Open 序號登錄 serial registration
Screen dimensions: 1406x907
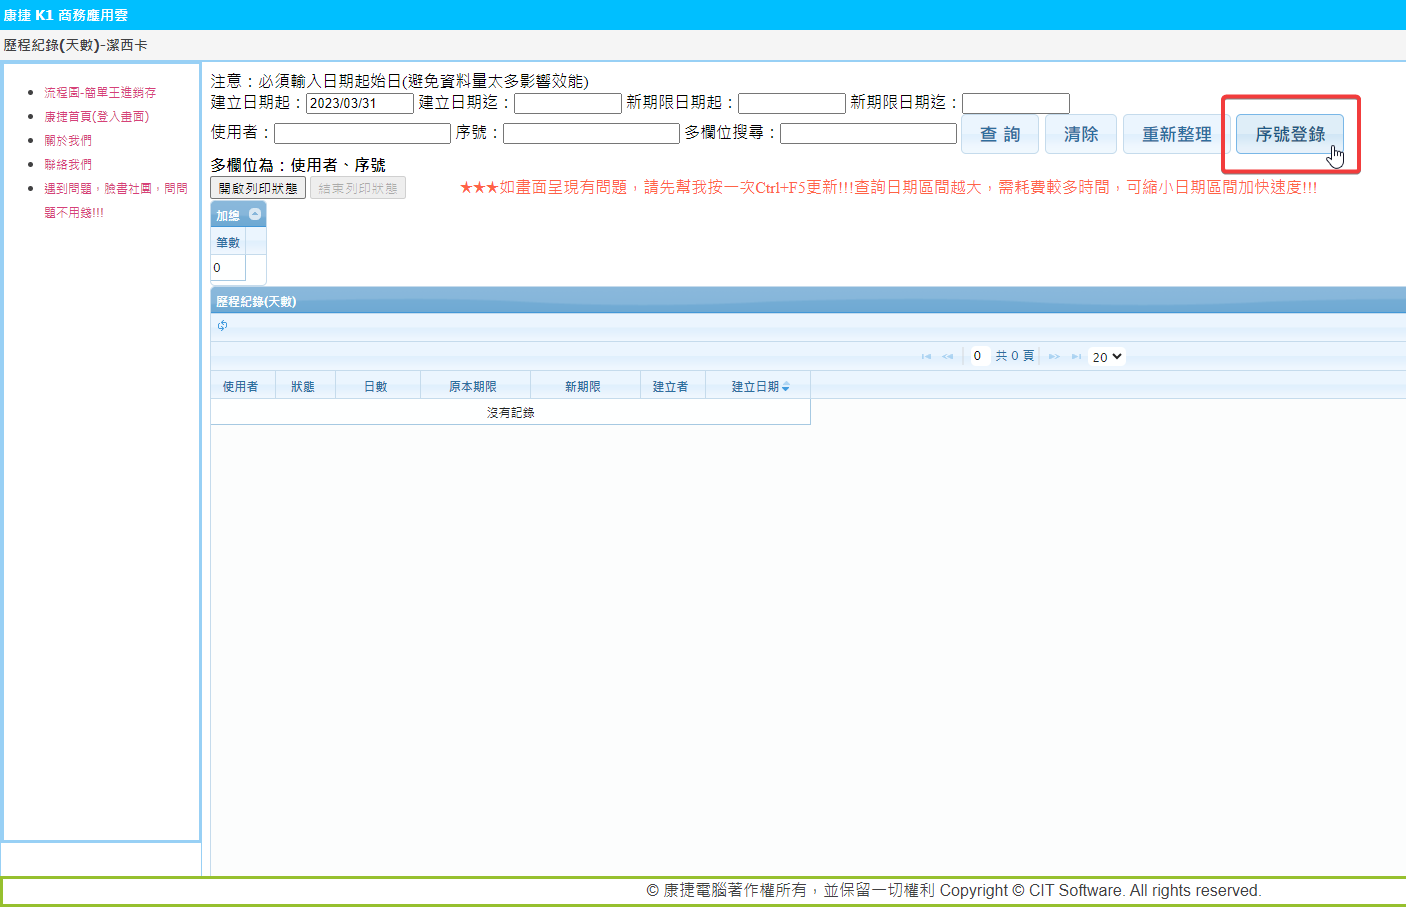click(x=1289, y=134)
